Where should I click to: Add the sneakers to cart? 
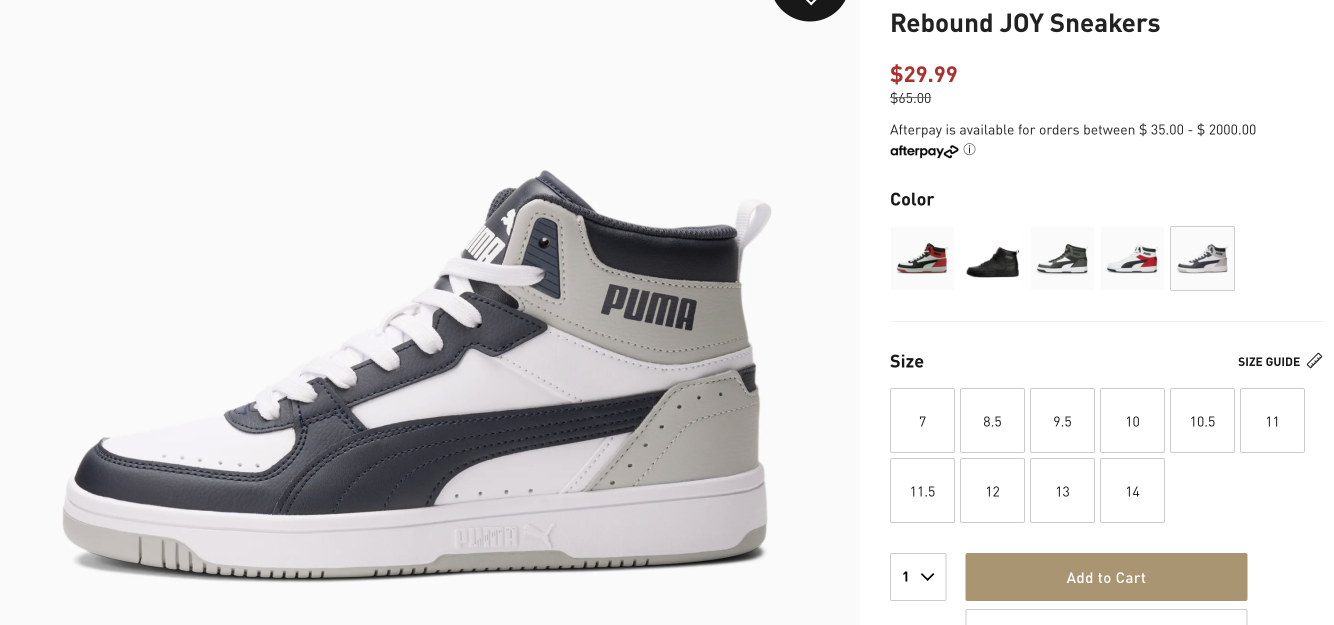[1106, 577]
